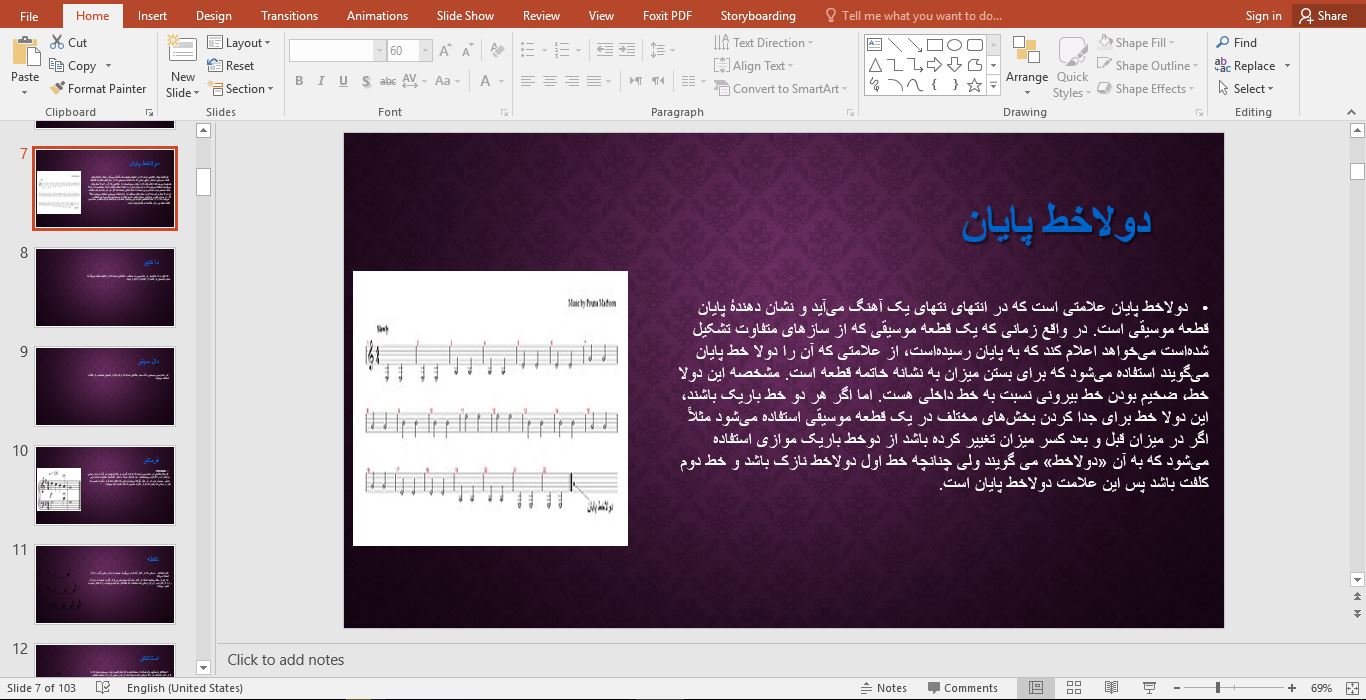Click the Share button
The height and width of the screenshot is (700, 1366).
coord(1322,16)
